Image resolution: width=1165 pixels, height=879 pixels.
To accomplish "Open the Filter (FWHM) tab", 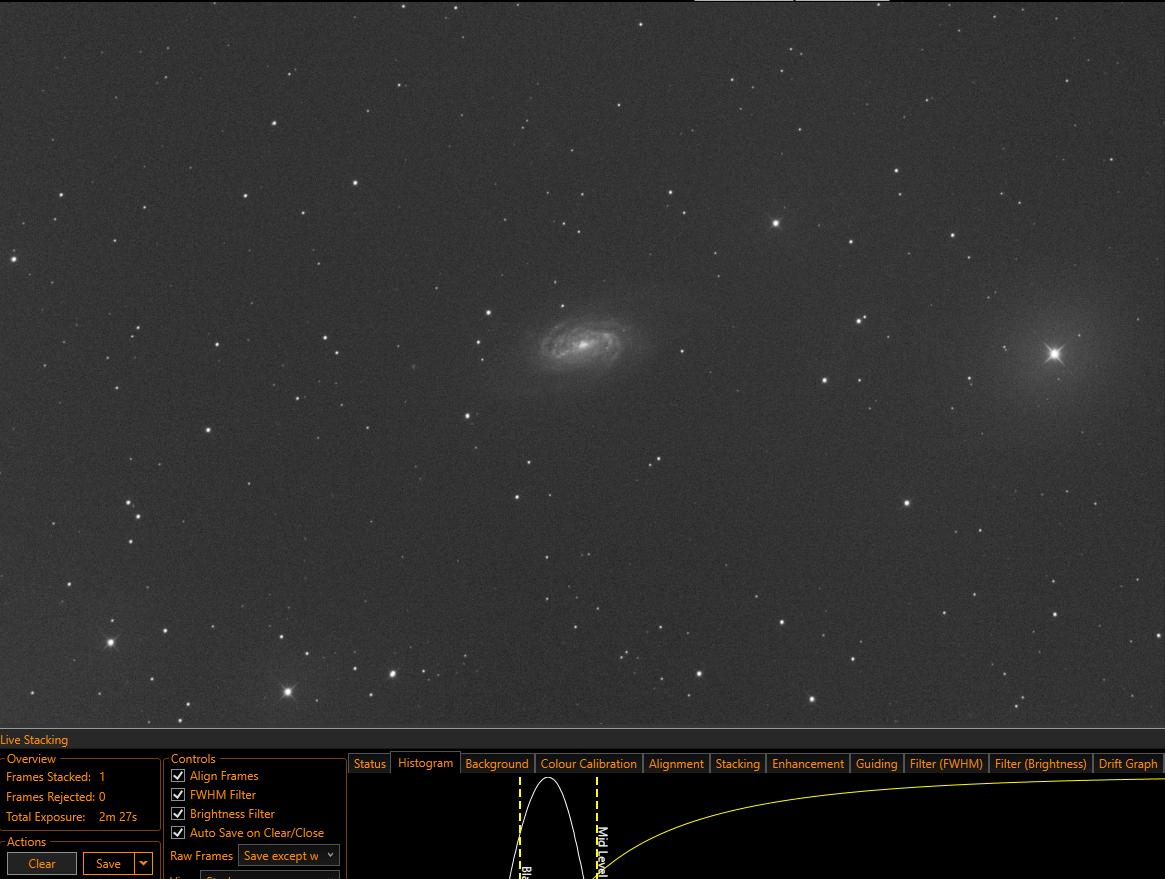I will [x=946, y=763].
